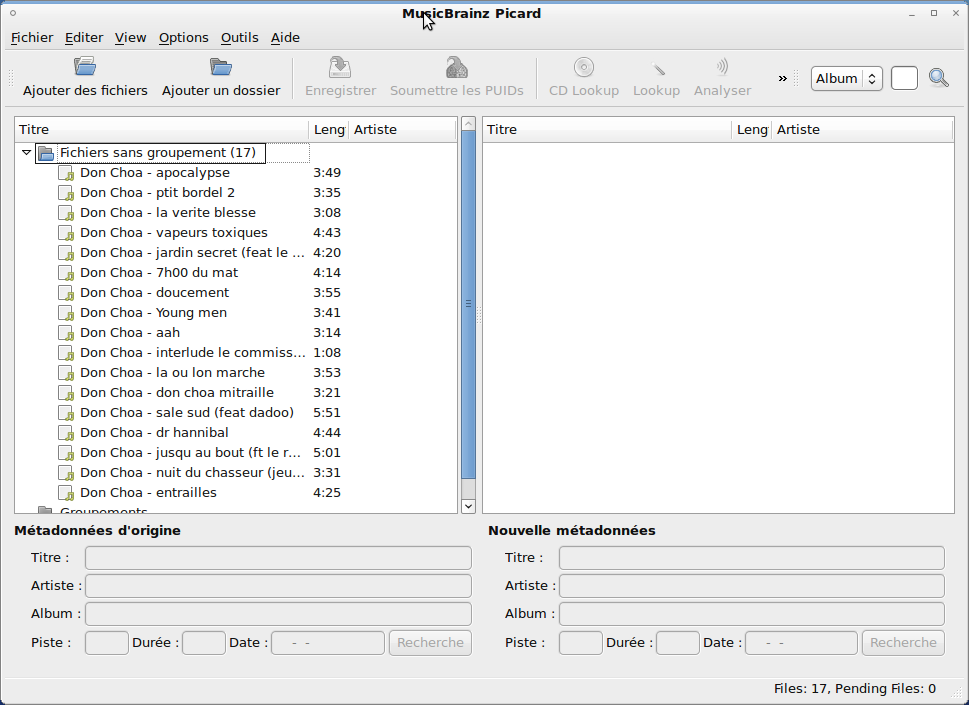Image resolution: width=969 pixels, height=705 pixels.
Task: Click the Titre field under Métadonnées d'origine
Action: click(277, 557)
